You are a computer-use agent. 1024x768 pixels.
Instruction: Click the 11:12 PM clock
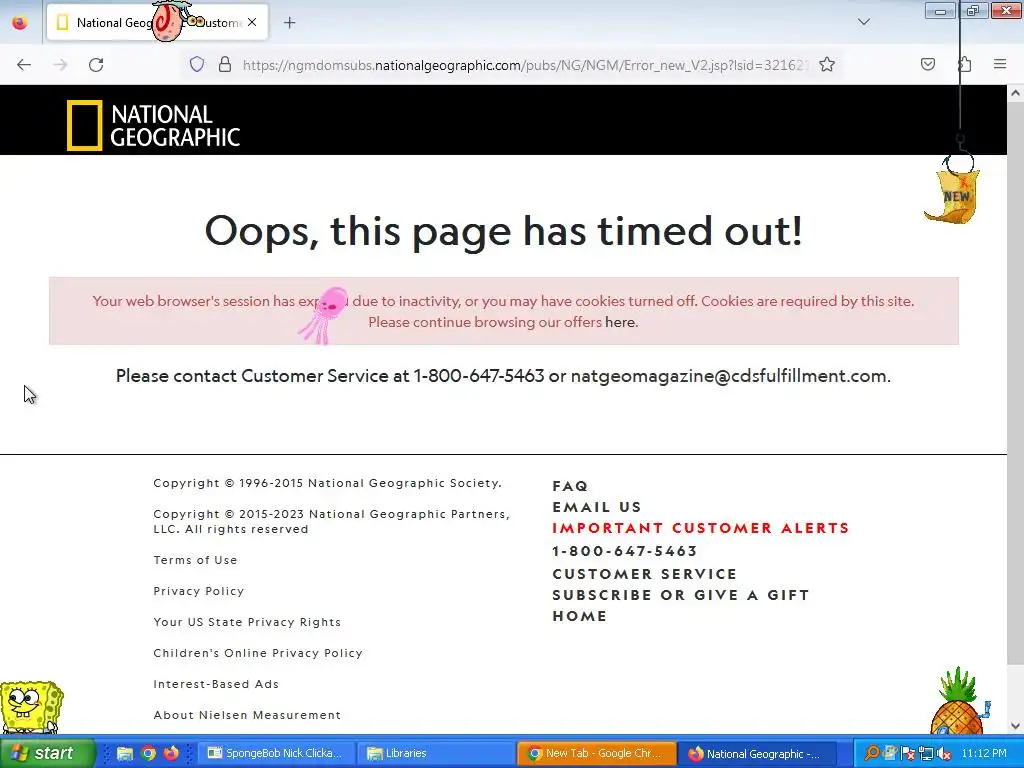(x=984, y=754)
